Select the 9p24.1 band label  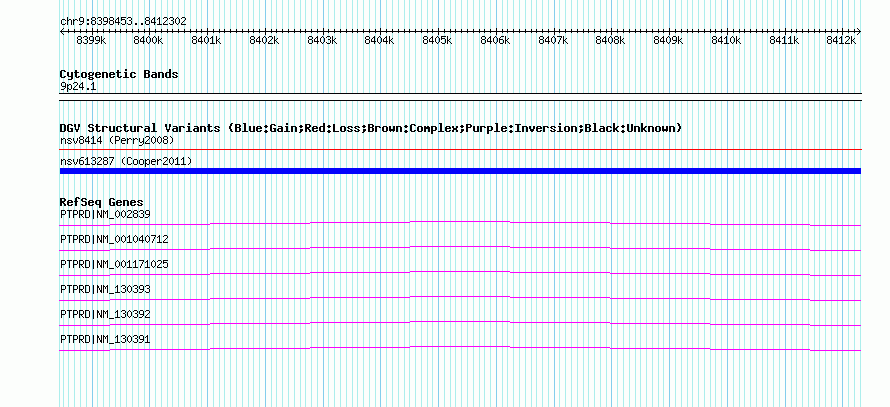(x=78, y=87)
